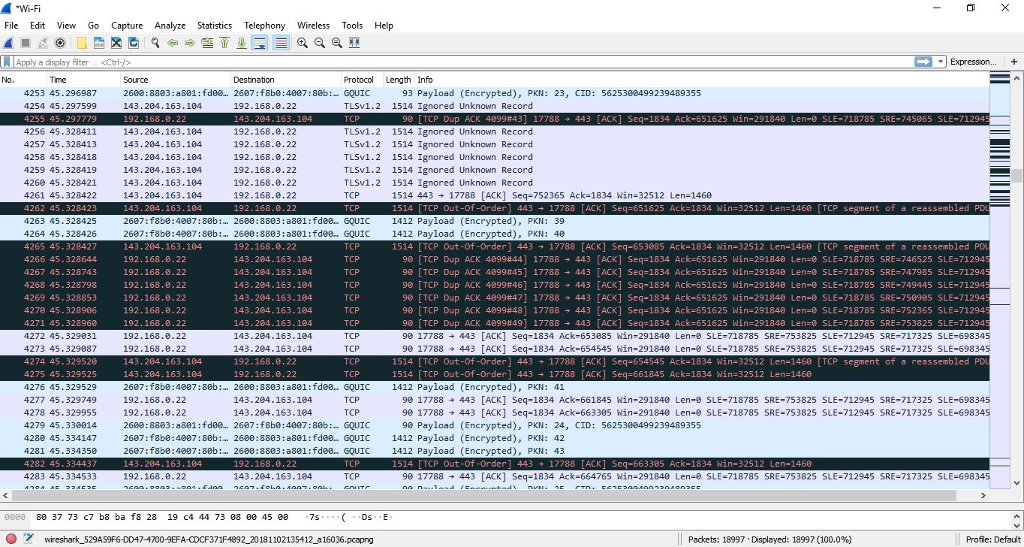The width and height of the screenshot is (1024, 547).
Task: Reload the capture file
Action: pyautogui.click(x=133, y=43)
